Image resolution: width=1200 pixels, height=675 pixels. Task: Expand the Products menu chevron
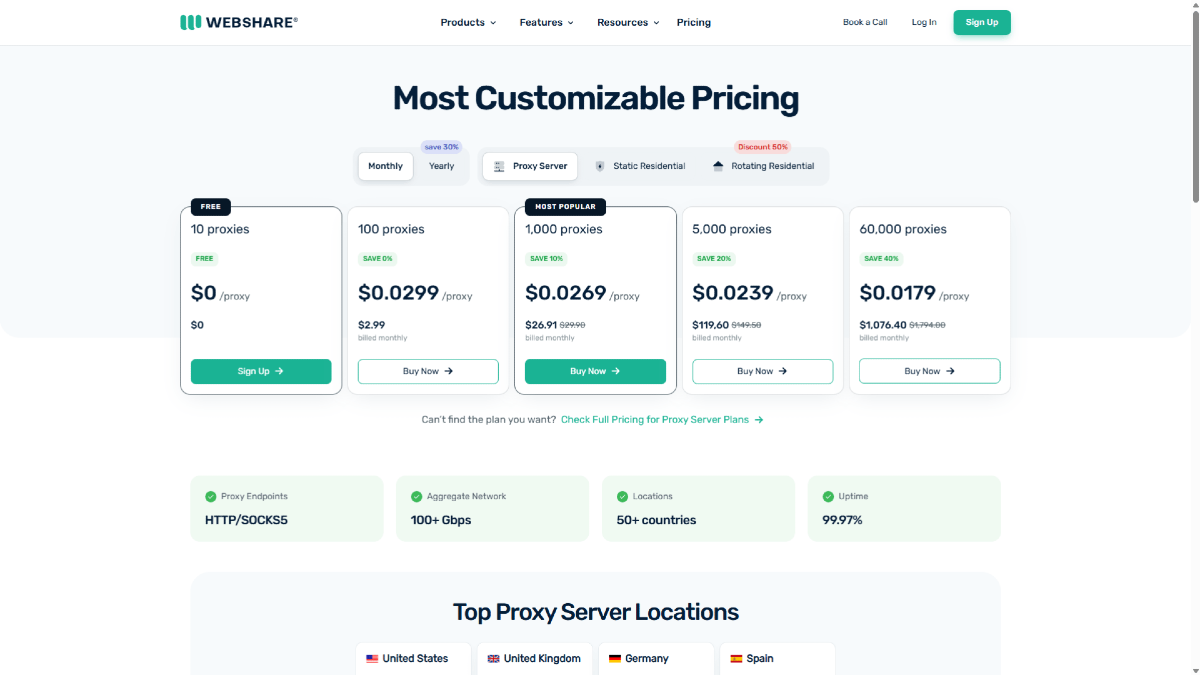(x=493, y=23)
